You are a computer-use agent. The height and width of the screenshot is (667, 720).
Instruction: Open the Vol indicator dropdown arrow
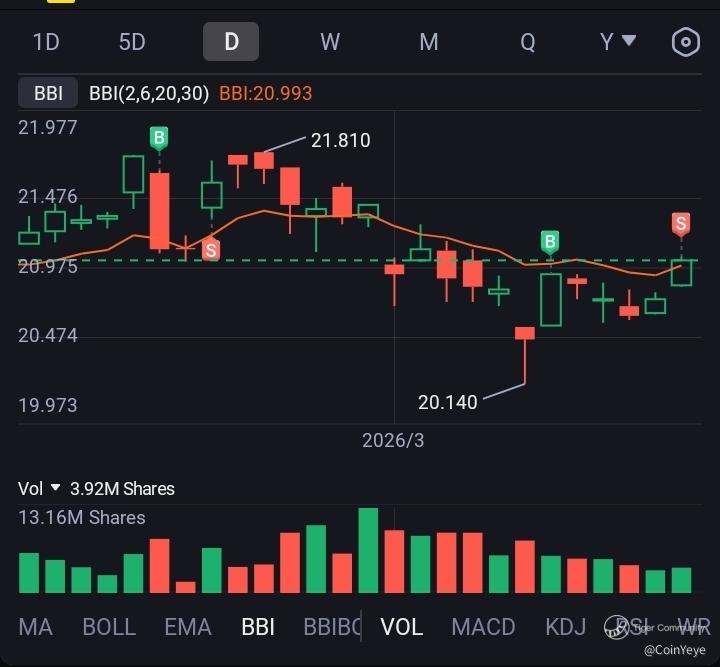tap(55, 488)
